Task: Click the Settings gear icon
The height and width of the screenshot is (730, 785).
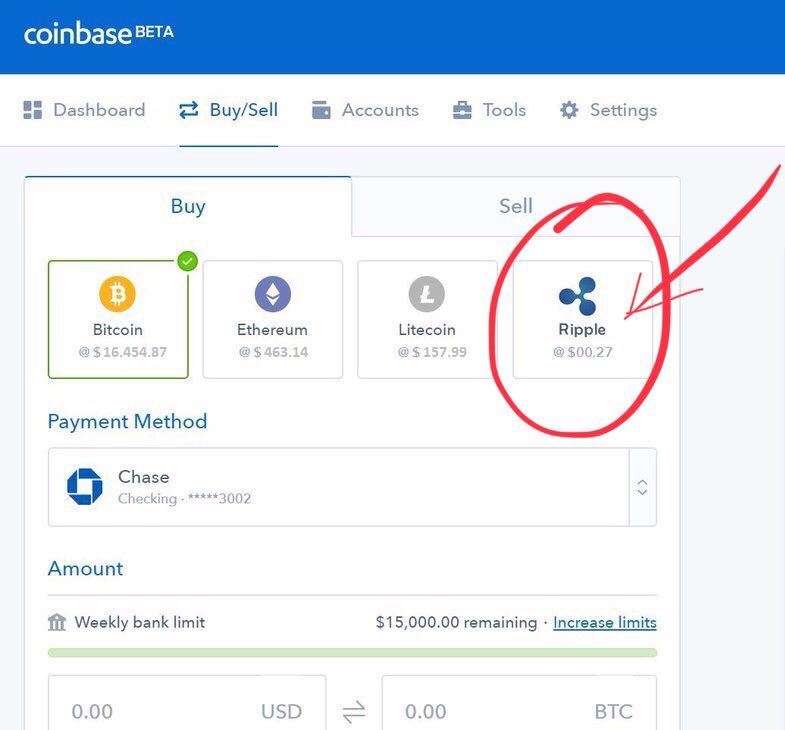Action: click(569, 110)
